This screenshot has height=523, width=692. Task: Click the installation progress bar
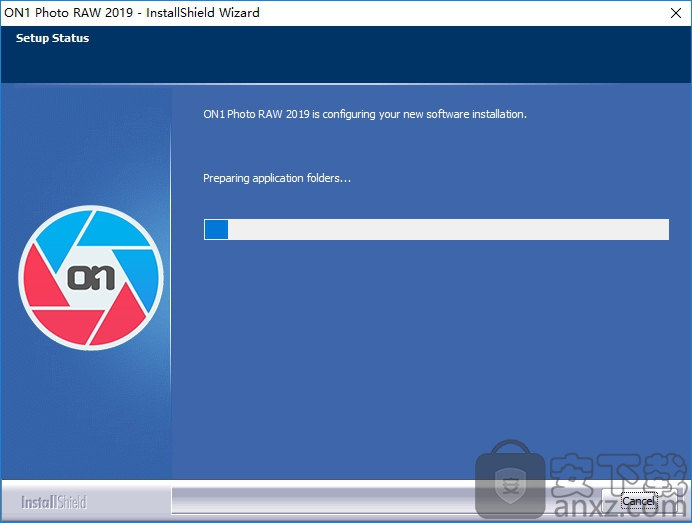pyautogui.click(x=436, y=230)
